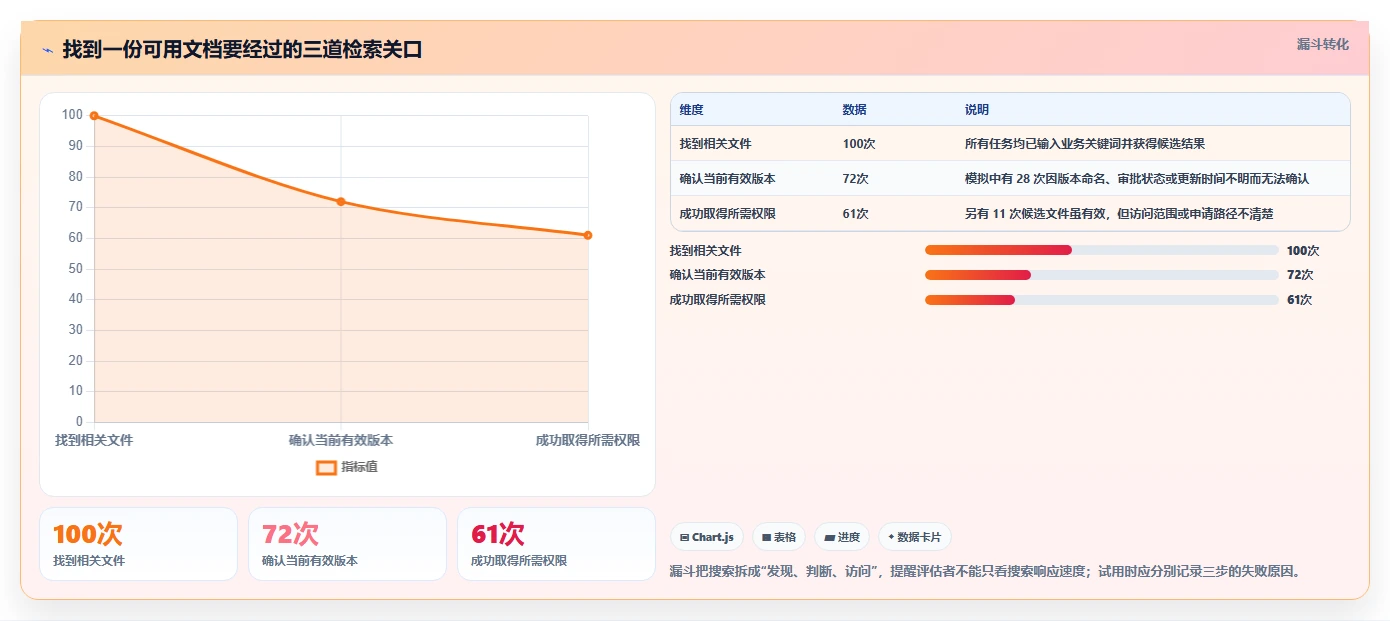This screenshot has width=1390, height=621.
Task: Click table cell 成功取得所需权限
Action: [x=728, y=214]
